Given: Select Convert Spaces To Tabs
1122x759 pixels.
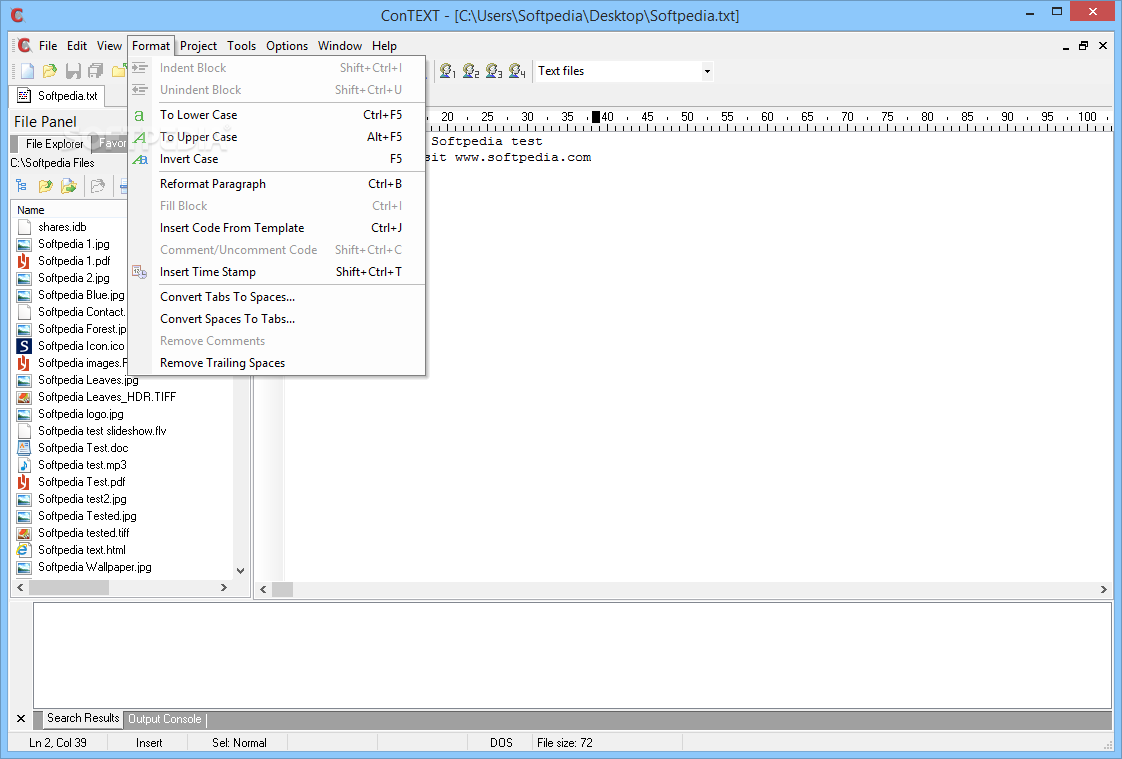Looking at the screenshot, I should click(x=277, y=319).
